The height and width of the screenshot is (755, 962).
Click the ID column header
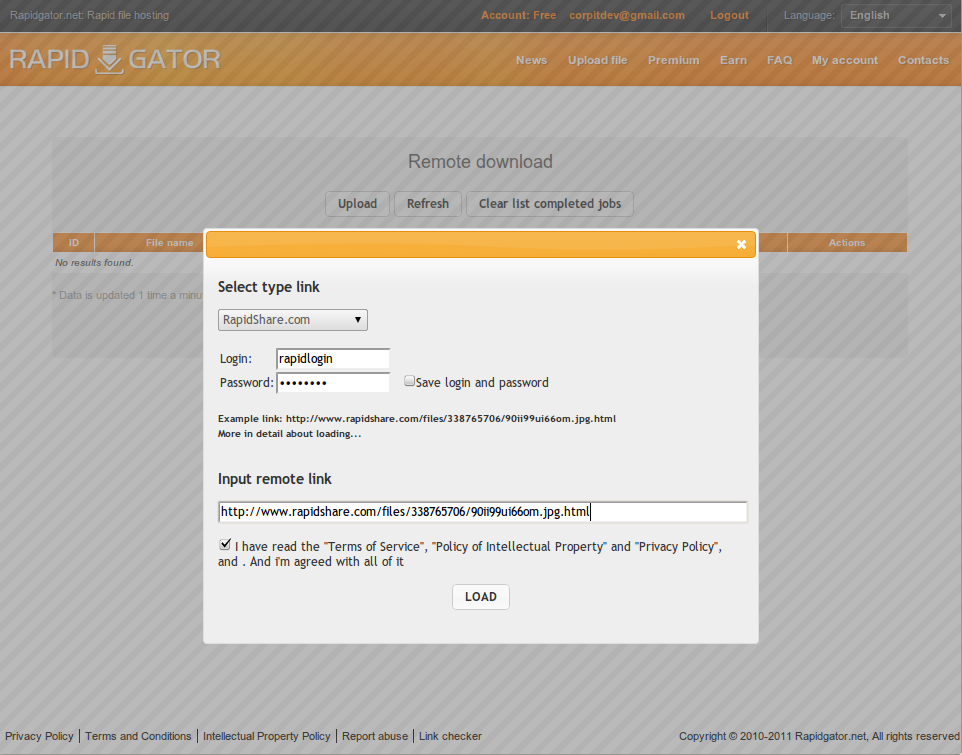[x=74, y=243]
